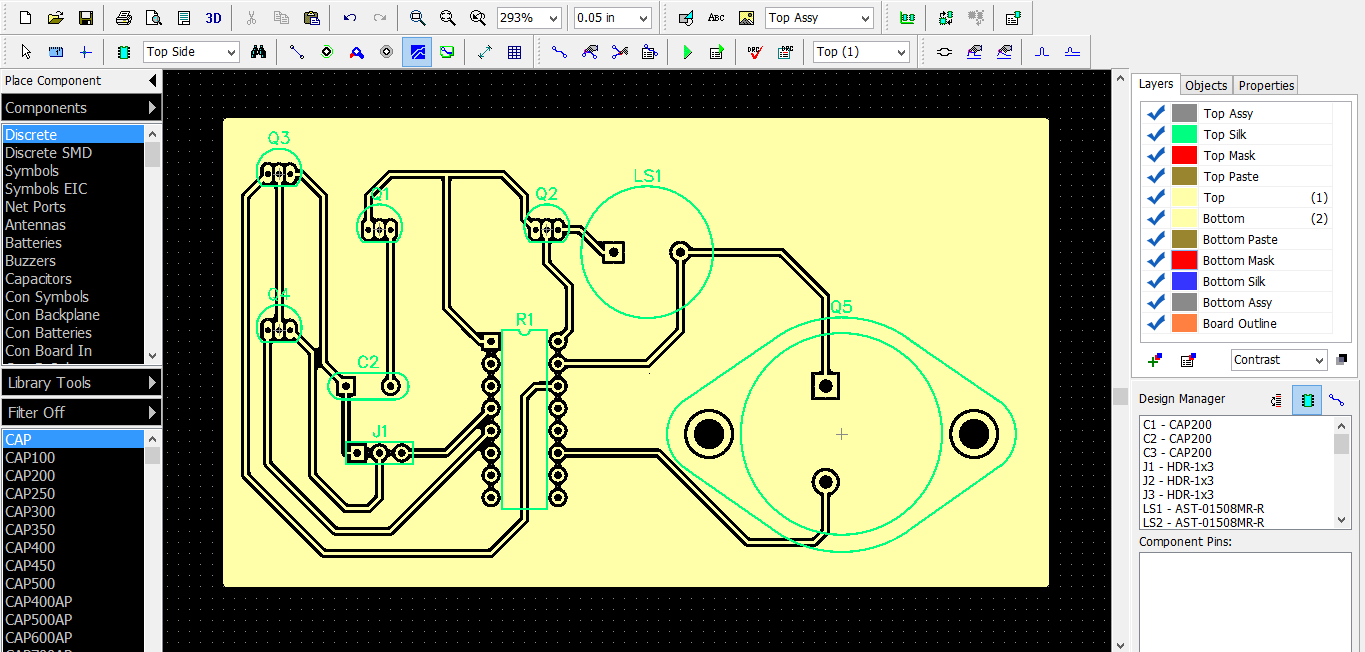Screen dimensions: 1365x652
Task: Open the Top Side layer dropdown
Action: pyautogui.click(x=233, y=51)
